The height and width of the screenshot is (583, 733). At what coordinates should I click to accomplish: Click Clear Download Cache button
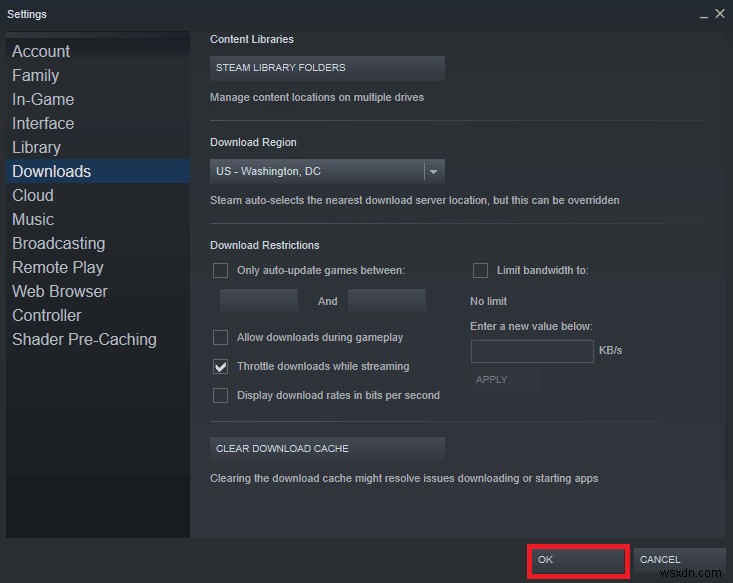pyautogui.click(x=327, y=449)
